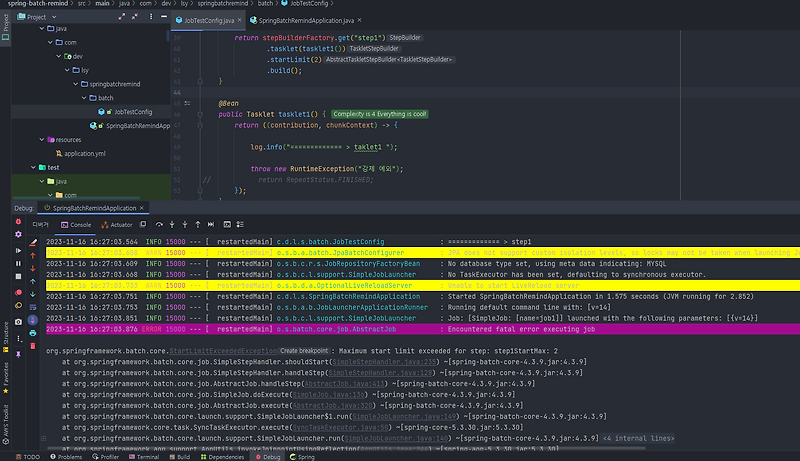Open debug settings gear icon
Viewport: 800px width, 461px height.
[18, 235]
